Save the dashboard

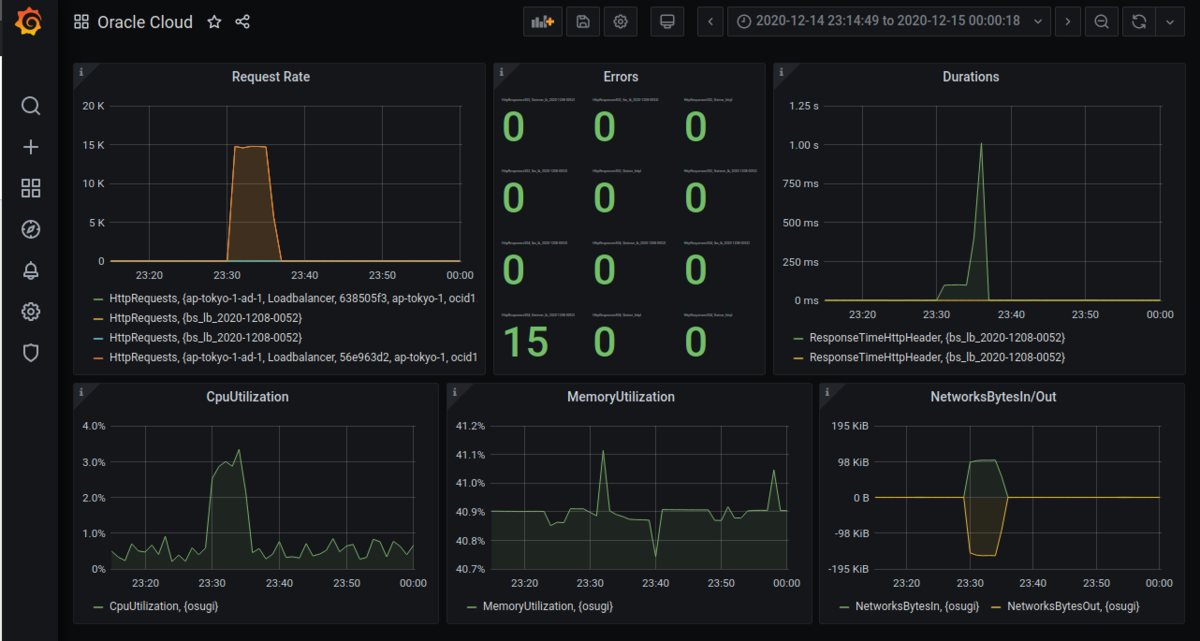click(584, 21)
